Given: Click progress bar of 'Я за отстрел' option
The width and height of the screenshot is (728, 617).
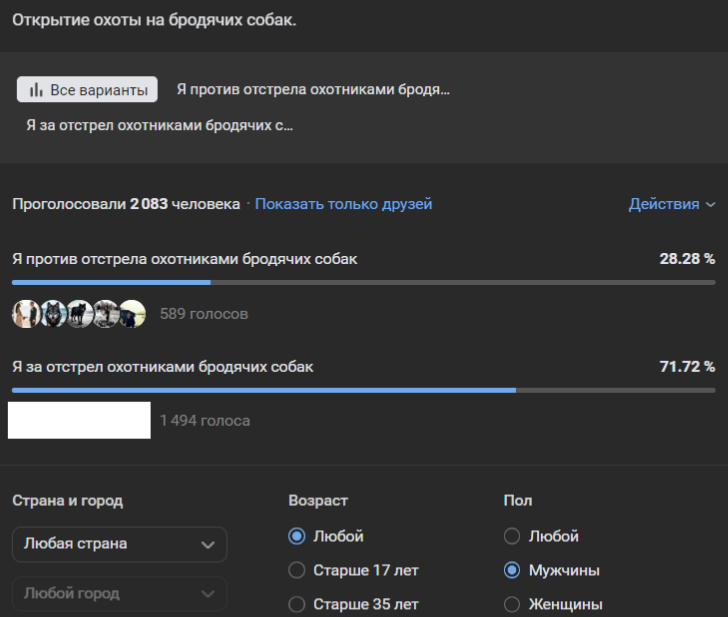Looking at the screenshot, I should pyautogui.click(x=364, y=390).
